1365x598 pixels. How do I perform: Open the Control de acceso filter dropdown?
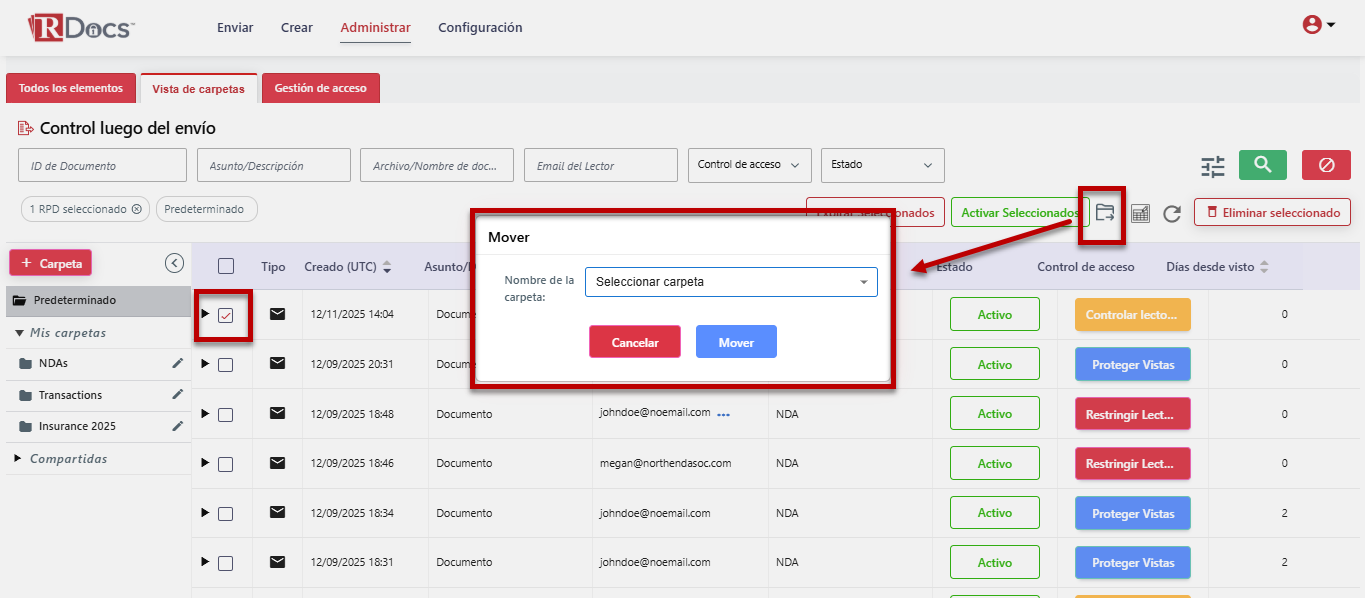[x=749, y=165]
